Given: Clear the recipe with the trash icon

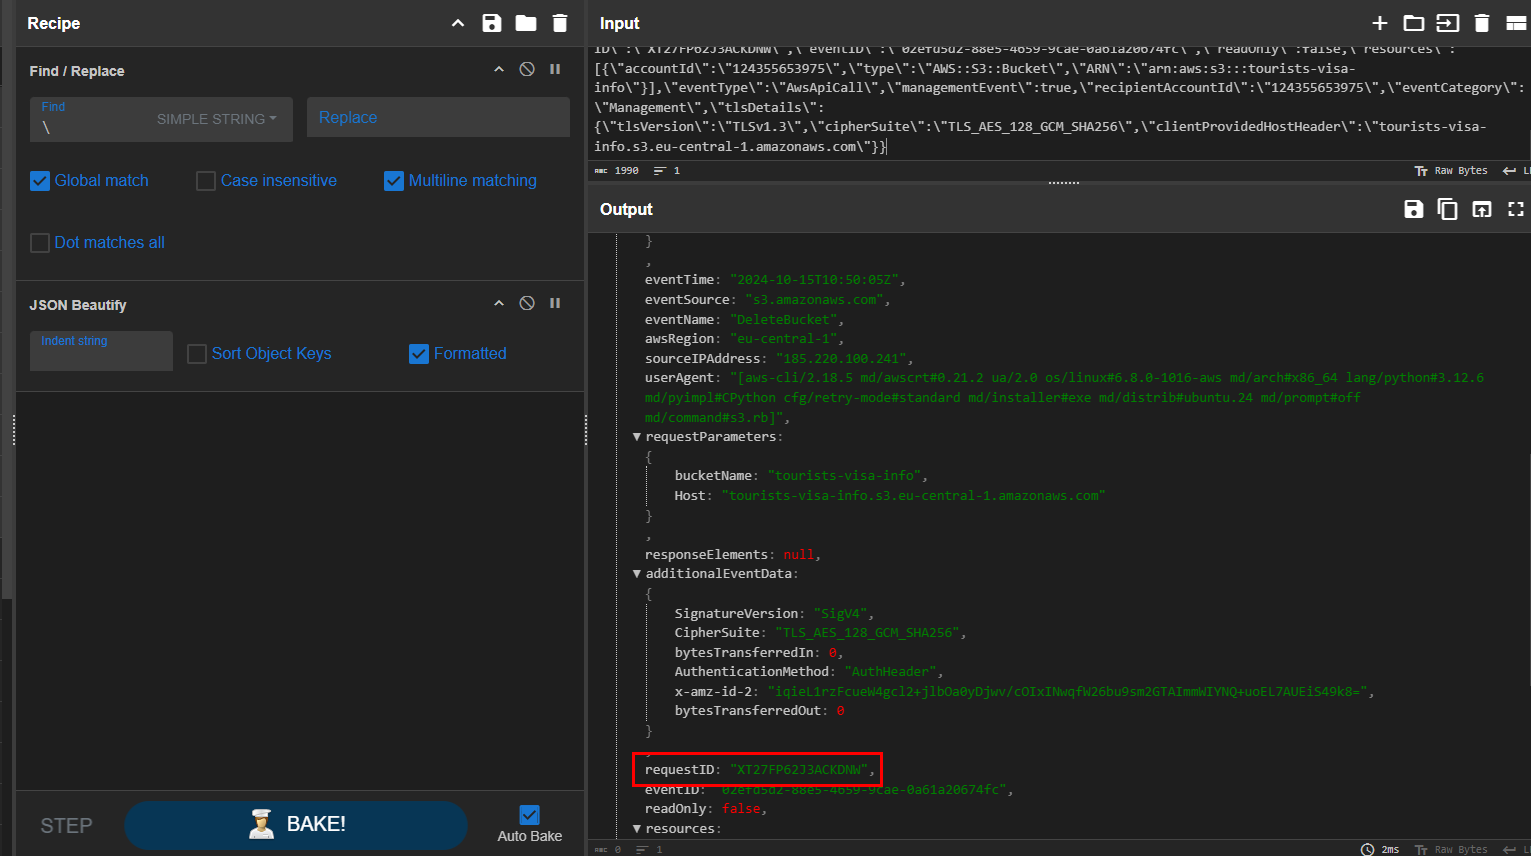Looking at the screenshot, I should tap(560, 23).
